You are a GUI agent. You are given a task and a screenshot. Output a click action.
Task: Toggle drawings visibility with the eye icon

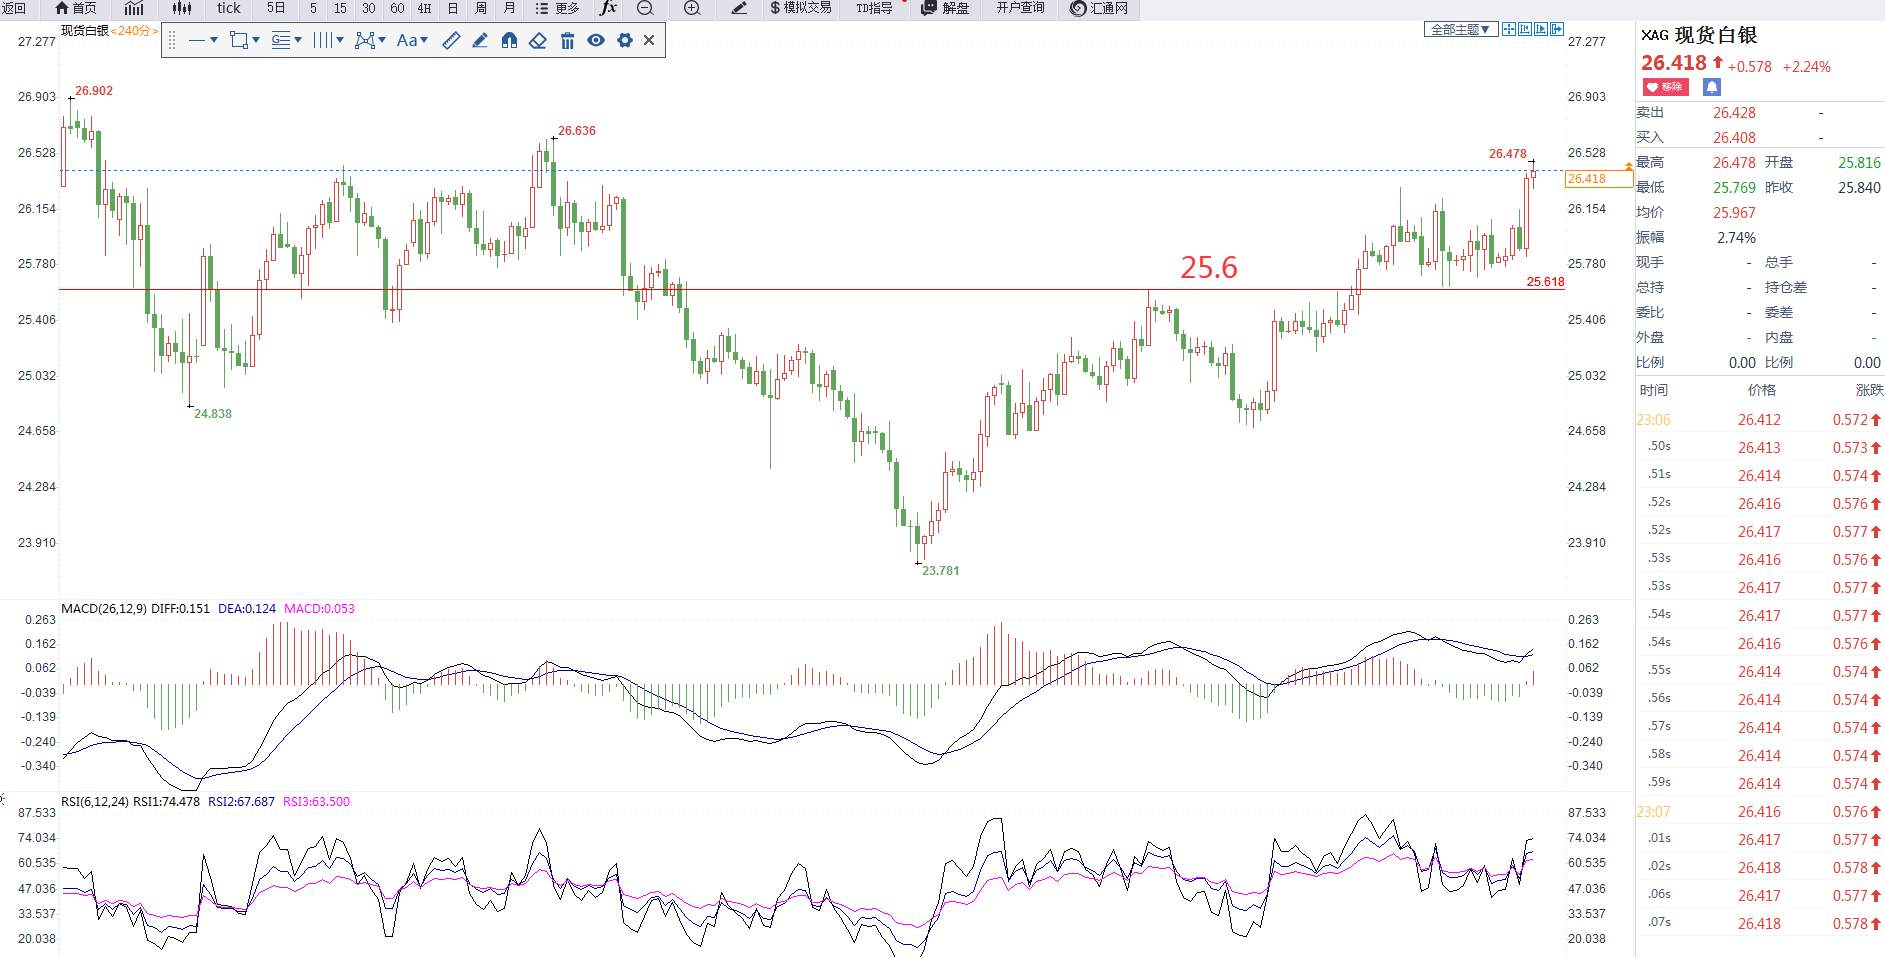(596, 40)
